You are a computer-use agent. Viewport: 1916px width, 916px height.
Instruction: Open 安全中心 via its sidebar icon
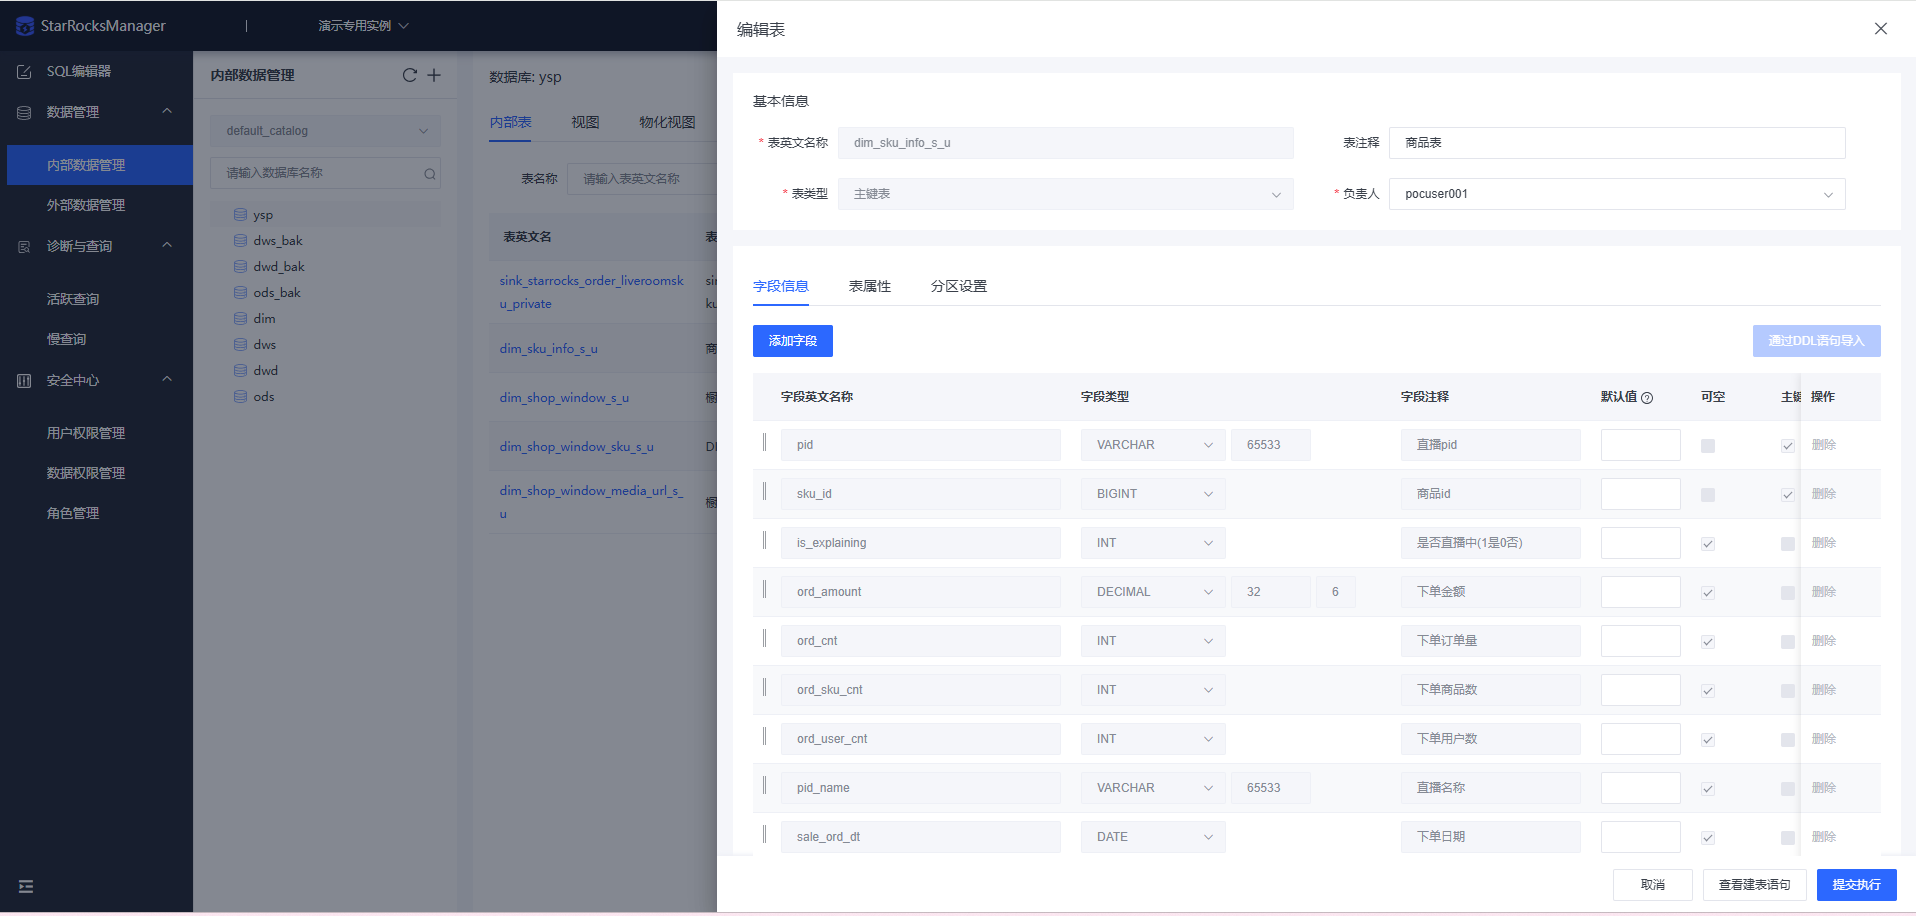click(x=22, y=380)
